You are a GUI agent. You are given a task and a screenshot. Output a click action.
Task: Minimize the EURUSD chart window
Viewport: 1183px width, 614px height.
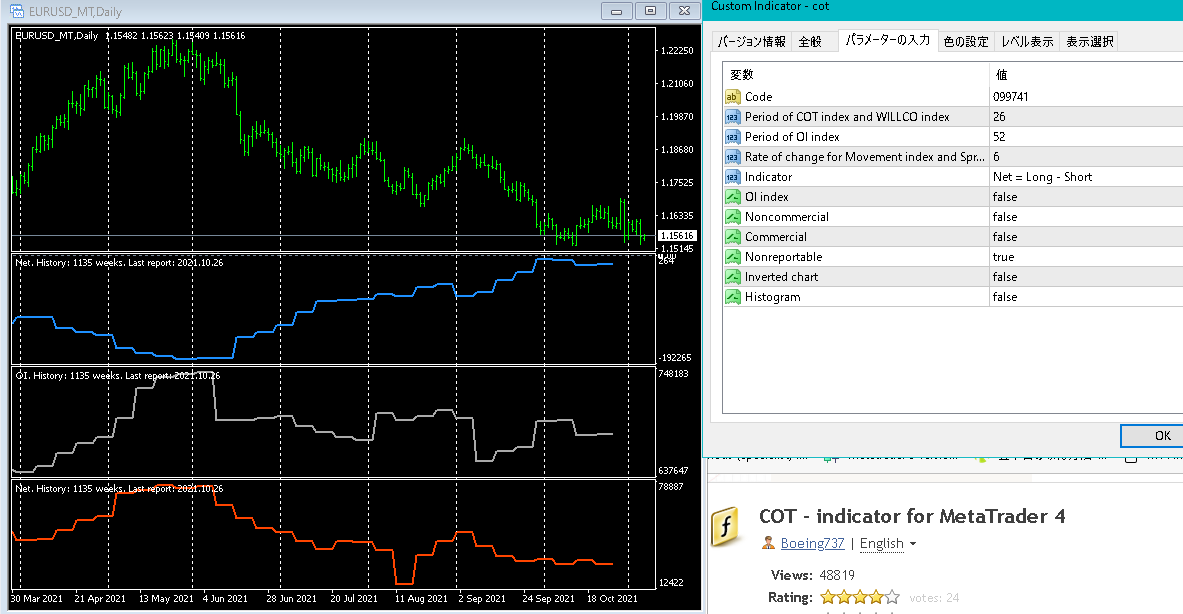(x=616, y=11)
